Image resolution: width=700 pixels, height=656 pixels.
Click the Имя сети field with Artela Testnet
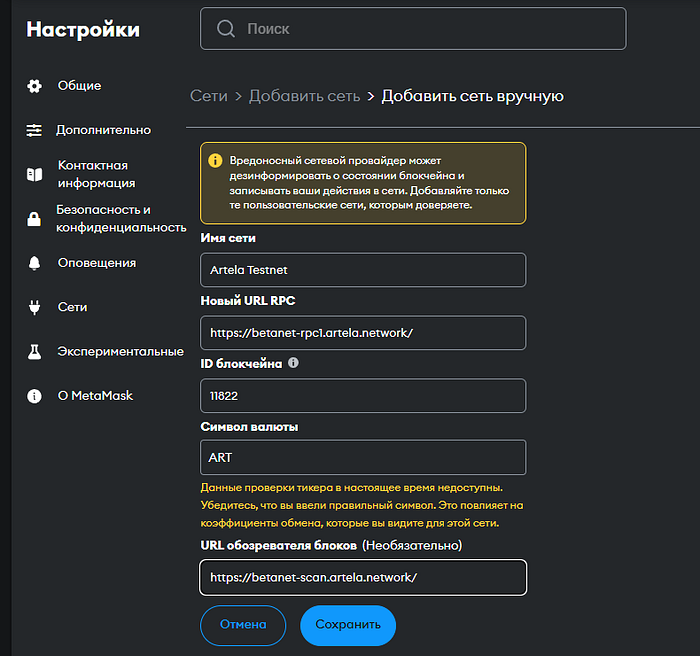coord(363,270)
